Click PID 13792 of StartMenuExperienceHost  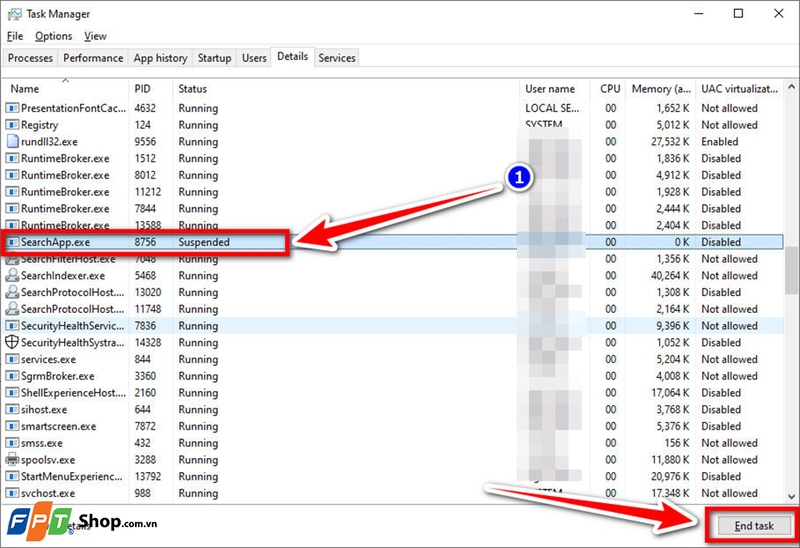[147, 477]
